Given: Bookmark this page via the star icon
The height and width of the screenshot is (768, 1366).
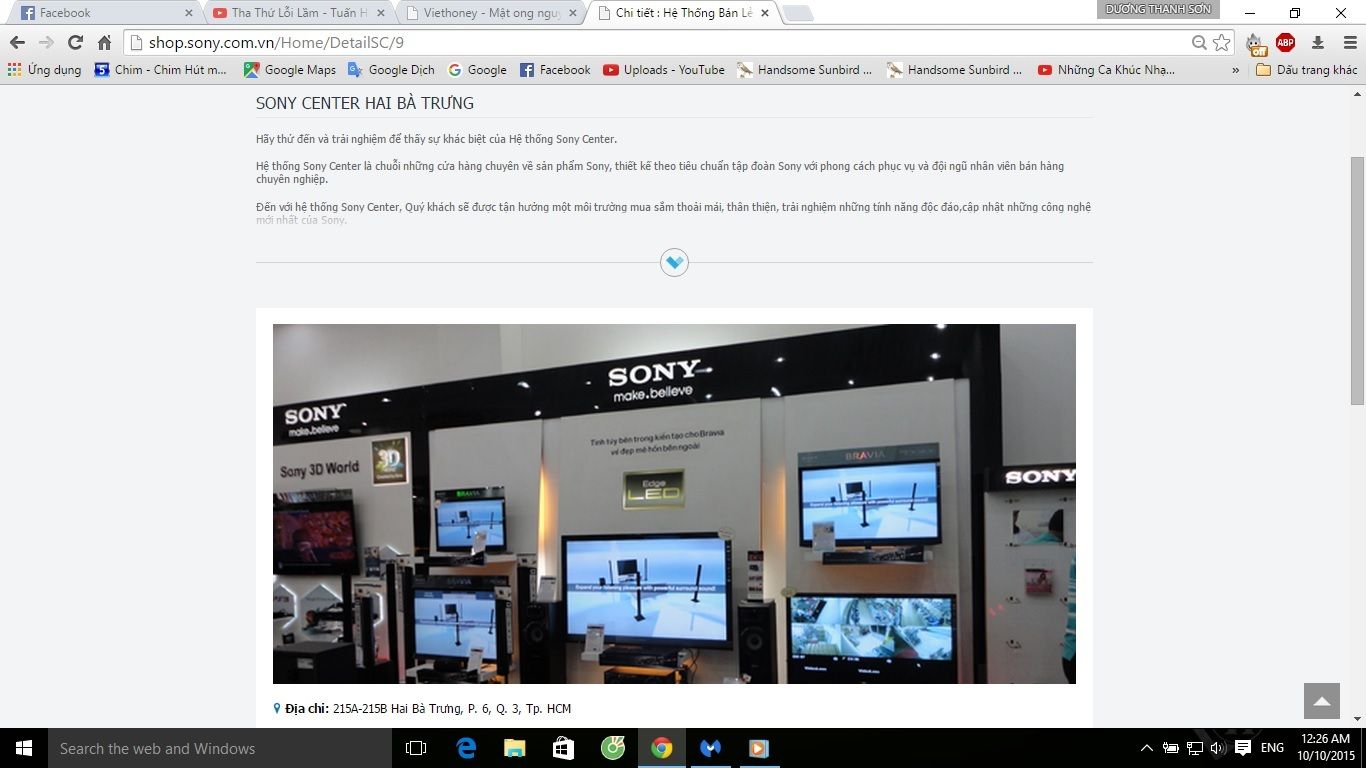Looking at the screenshot, I should 1221,43.
